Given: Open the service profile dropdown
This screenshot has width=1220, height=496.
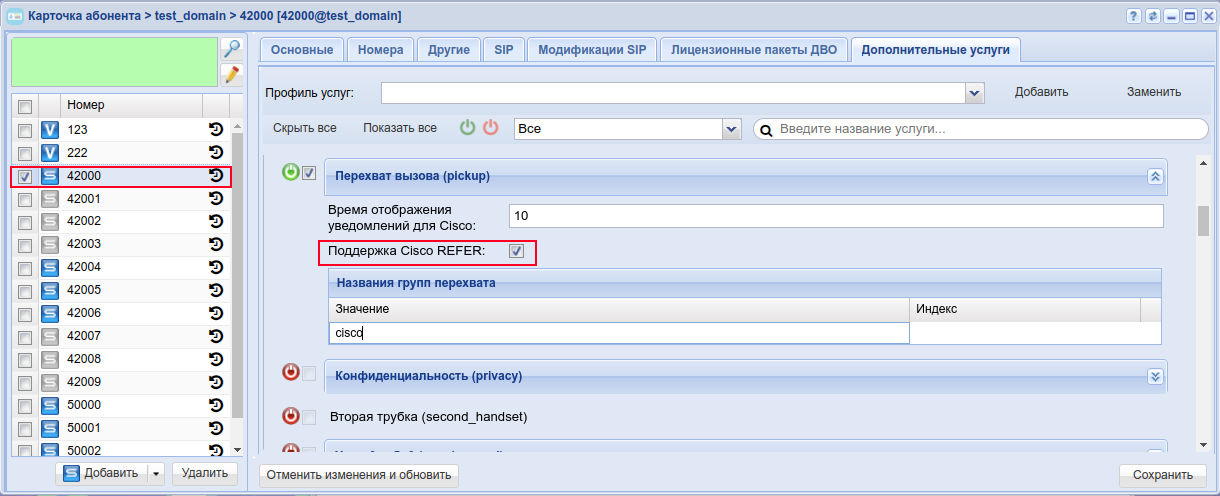Looking at the screenshot, I should [975, 93].
